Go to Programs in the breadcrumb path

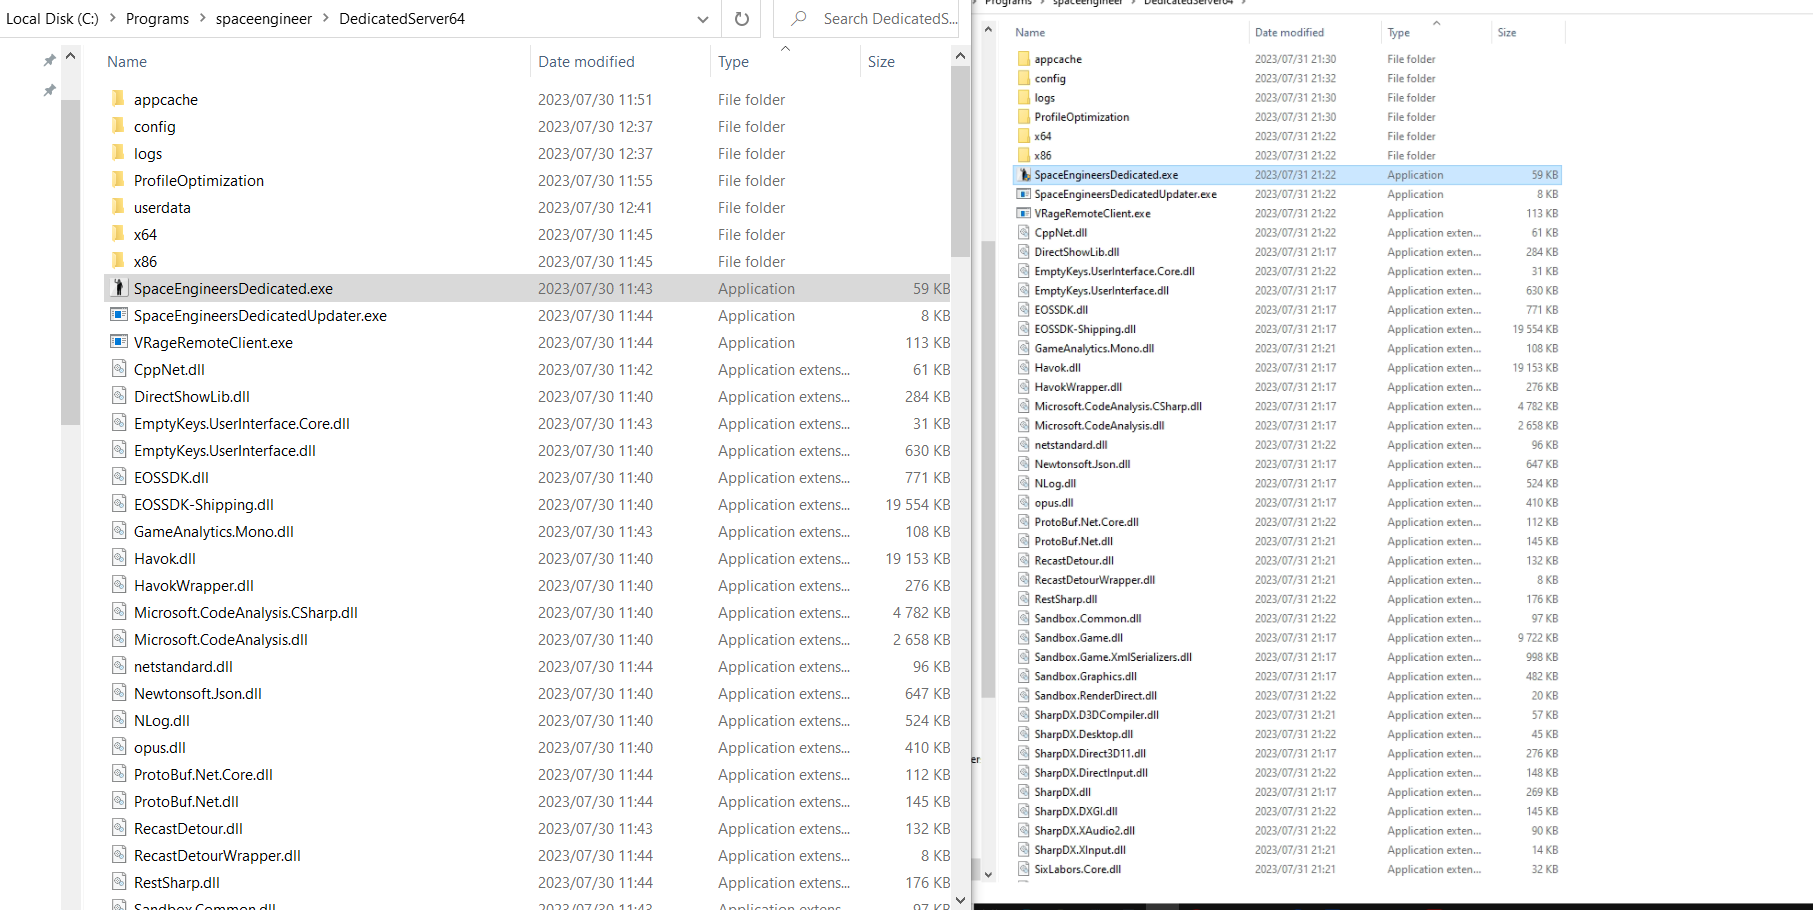click(x=157, y=19)
